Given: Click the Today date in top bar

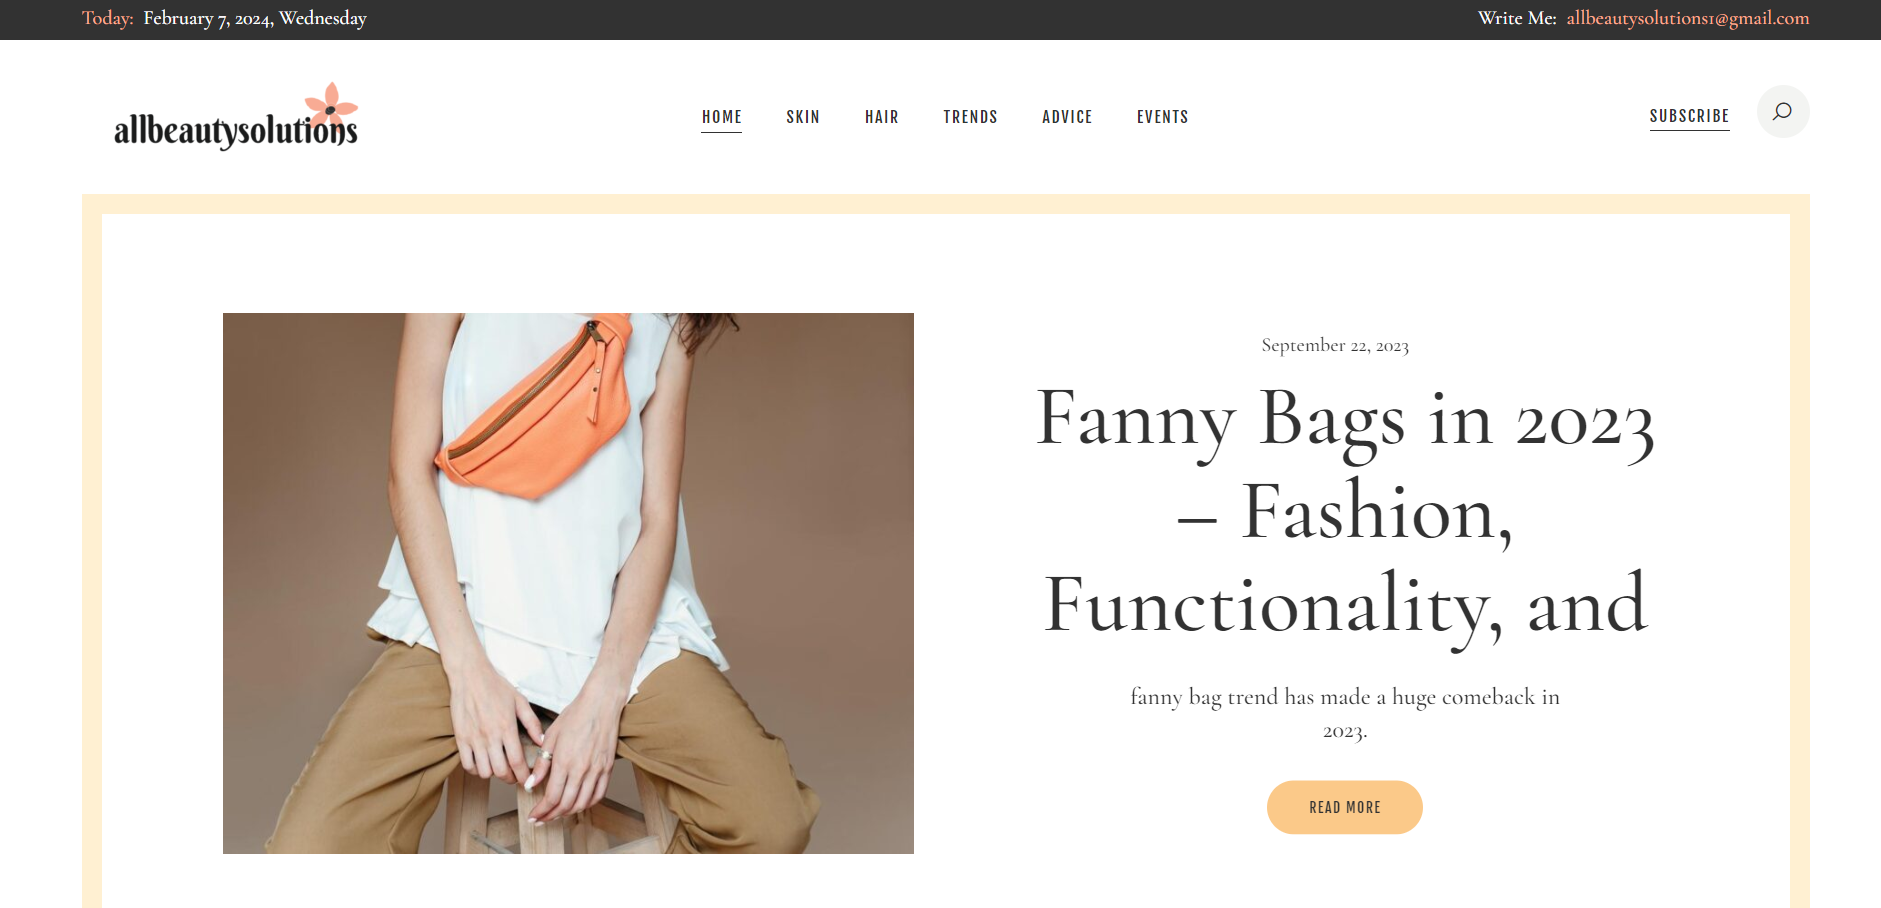Looking at the screenshot, I should (108, 18).
